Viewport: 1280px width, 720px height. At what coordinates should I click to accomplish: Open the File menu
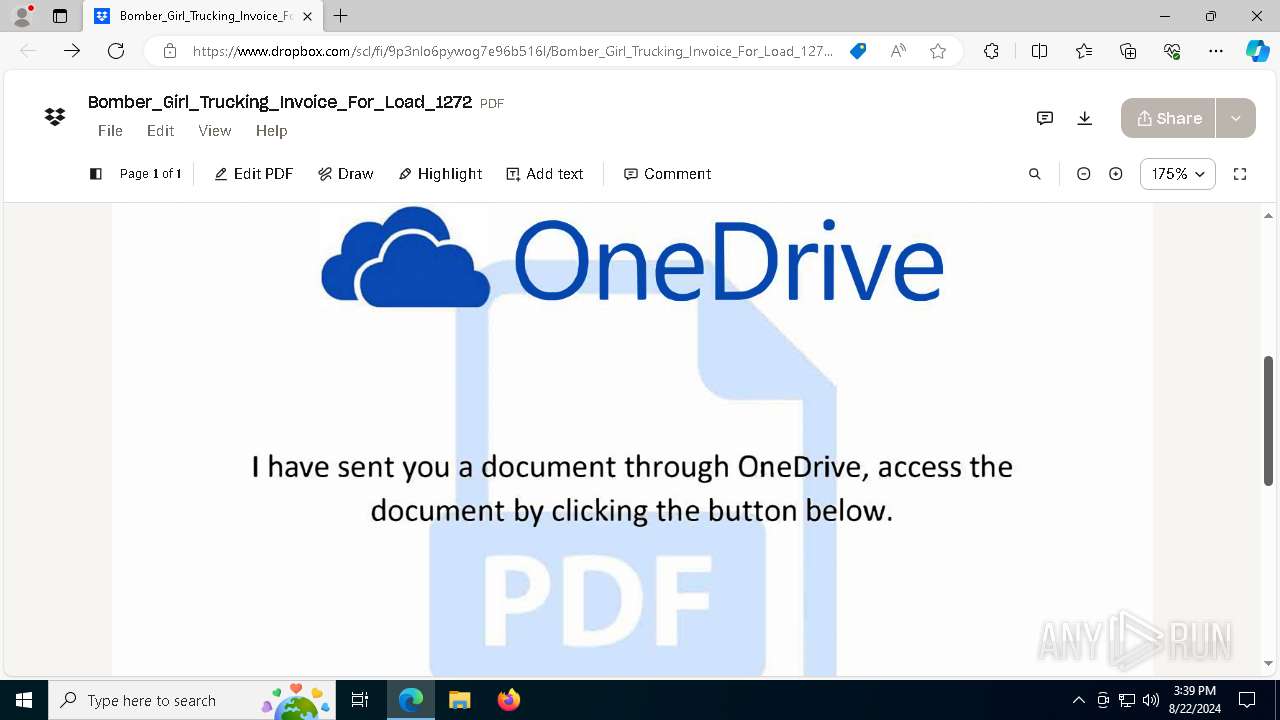[x=110, y=131]
